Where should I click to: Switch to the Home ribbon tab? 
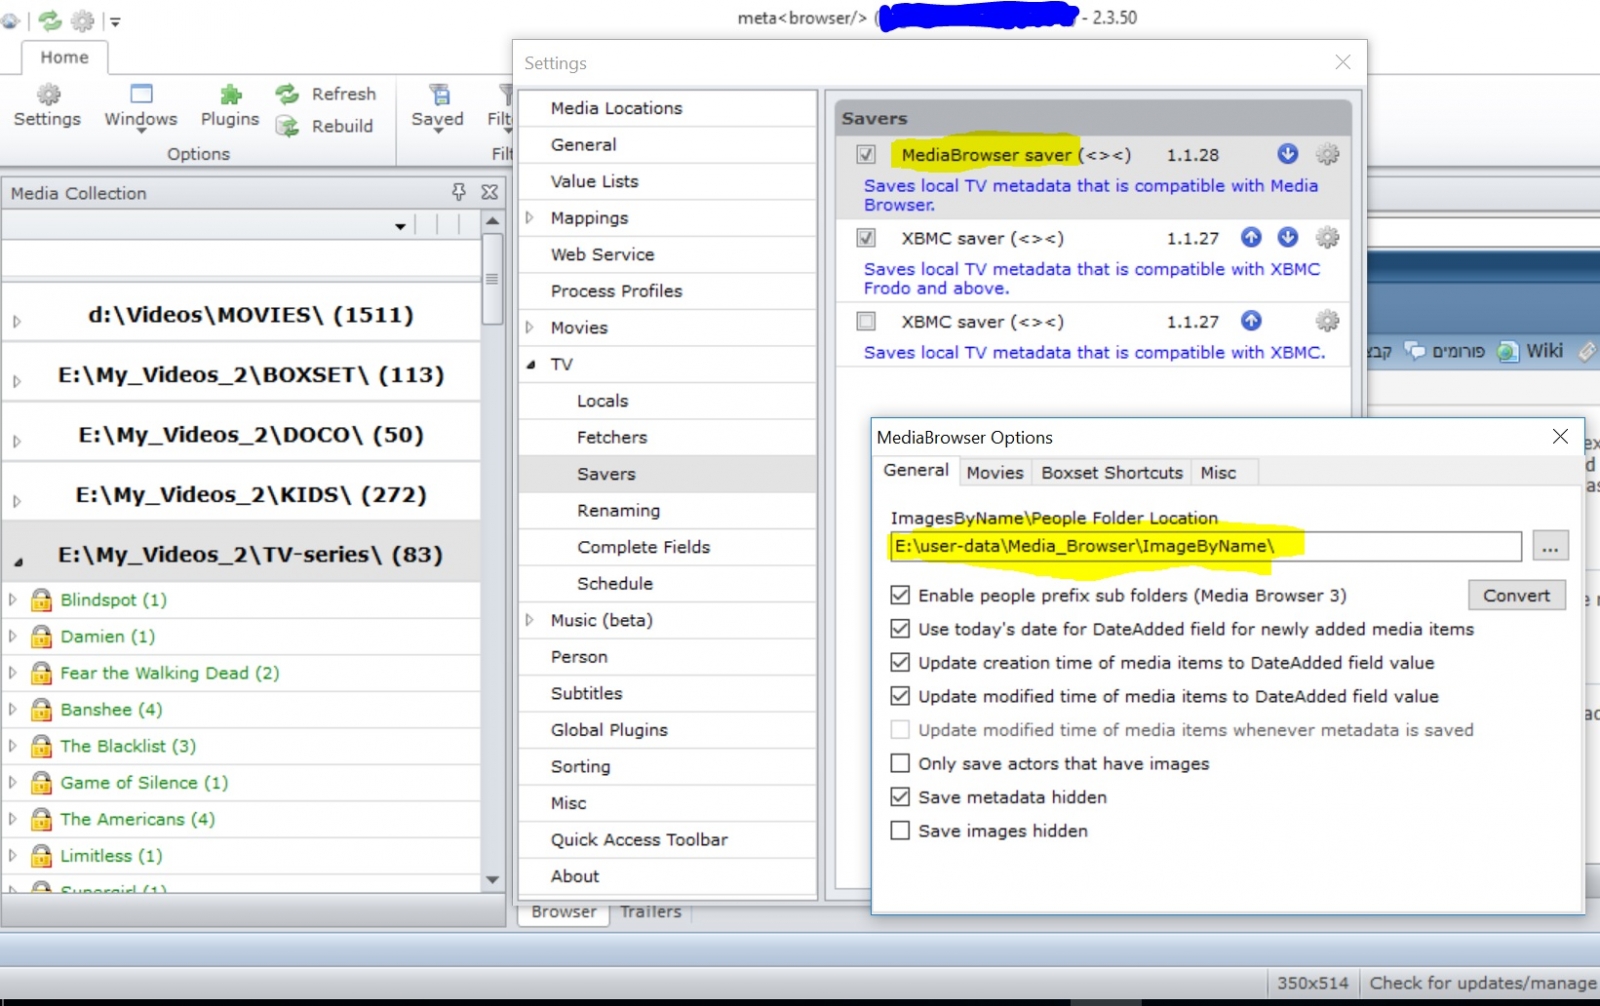coord(65,57)
